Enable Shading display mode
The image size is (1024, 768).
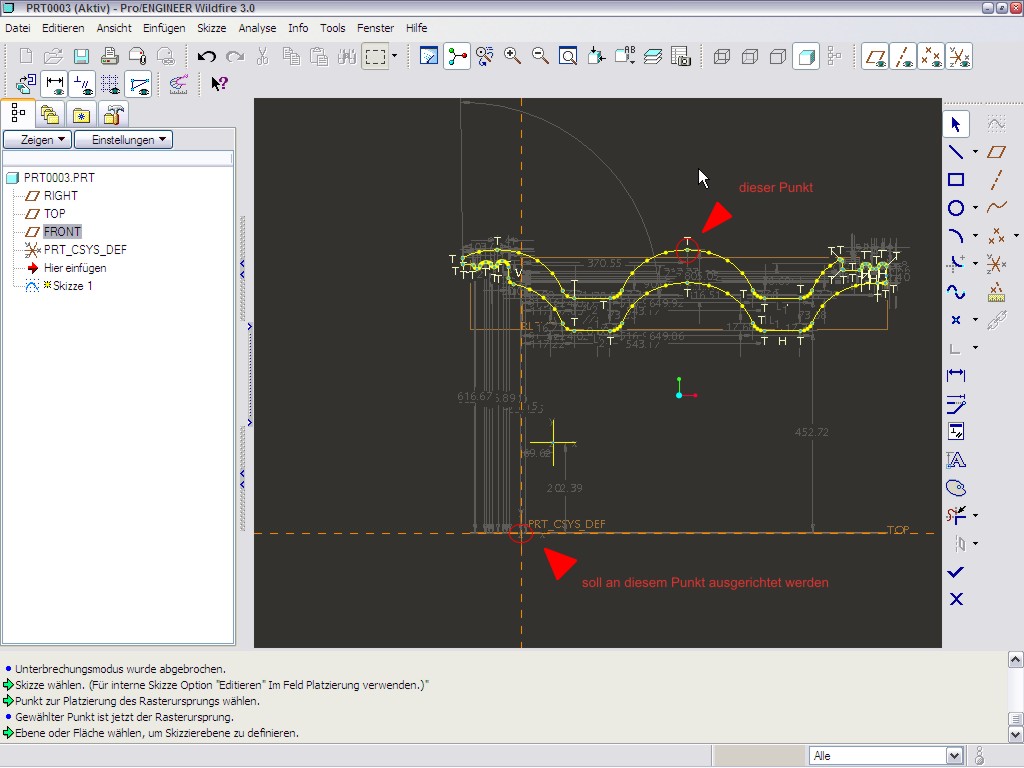806,56
